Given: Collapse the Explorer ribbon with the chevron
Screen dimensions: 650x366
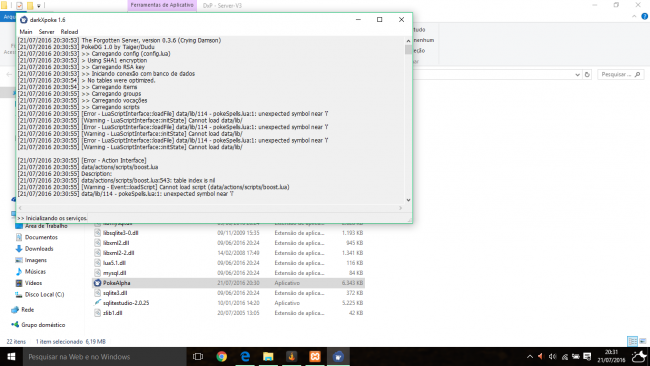Looking at the screenshot, I should coord(634,17).
